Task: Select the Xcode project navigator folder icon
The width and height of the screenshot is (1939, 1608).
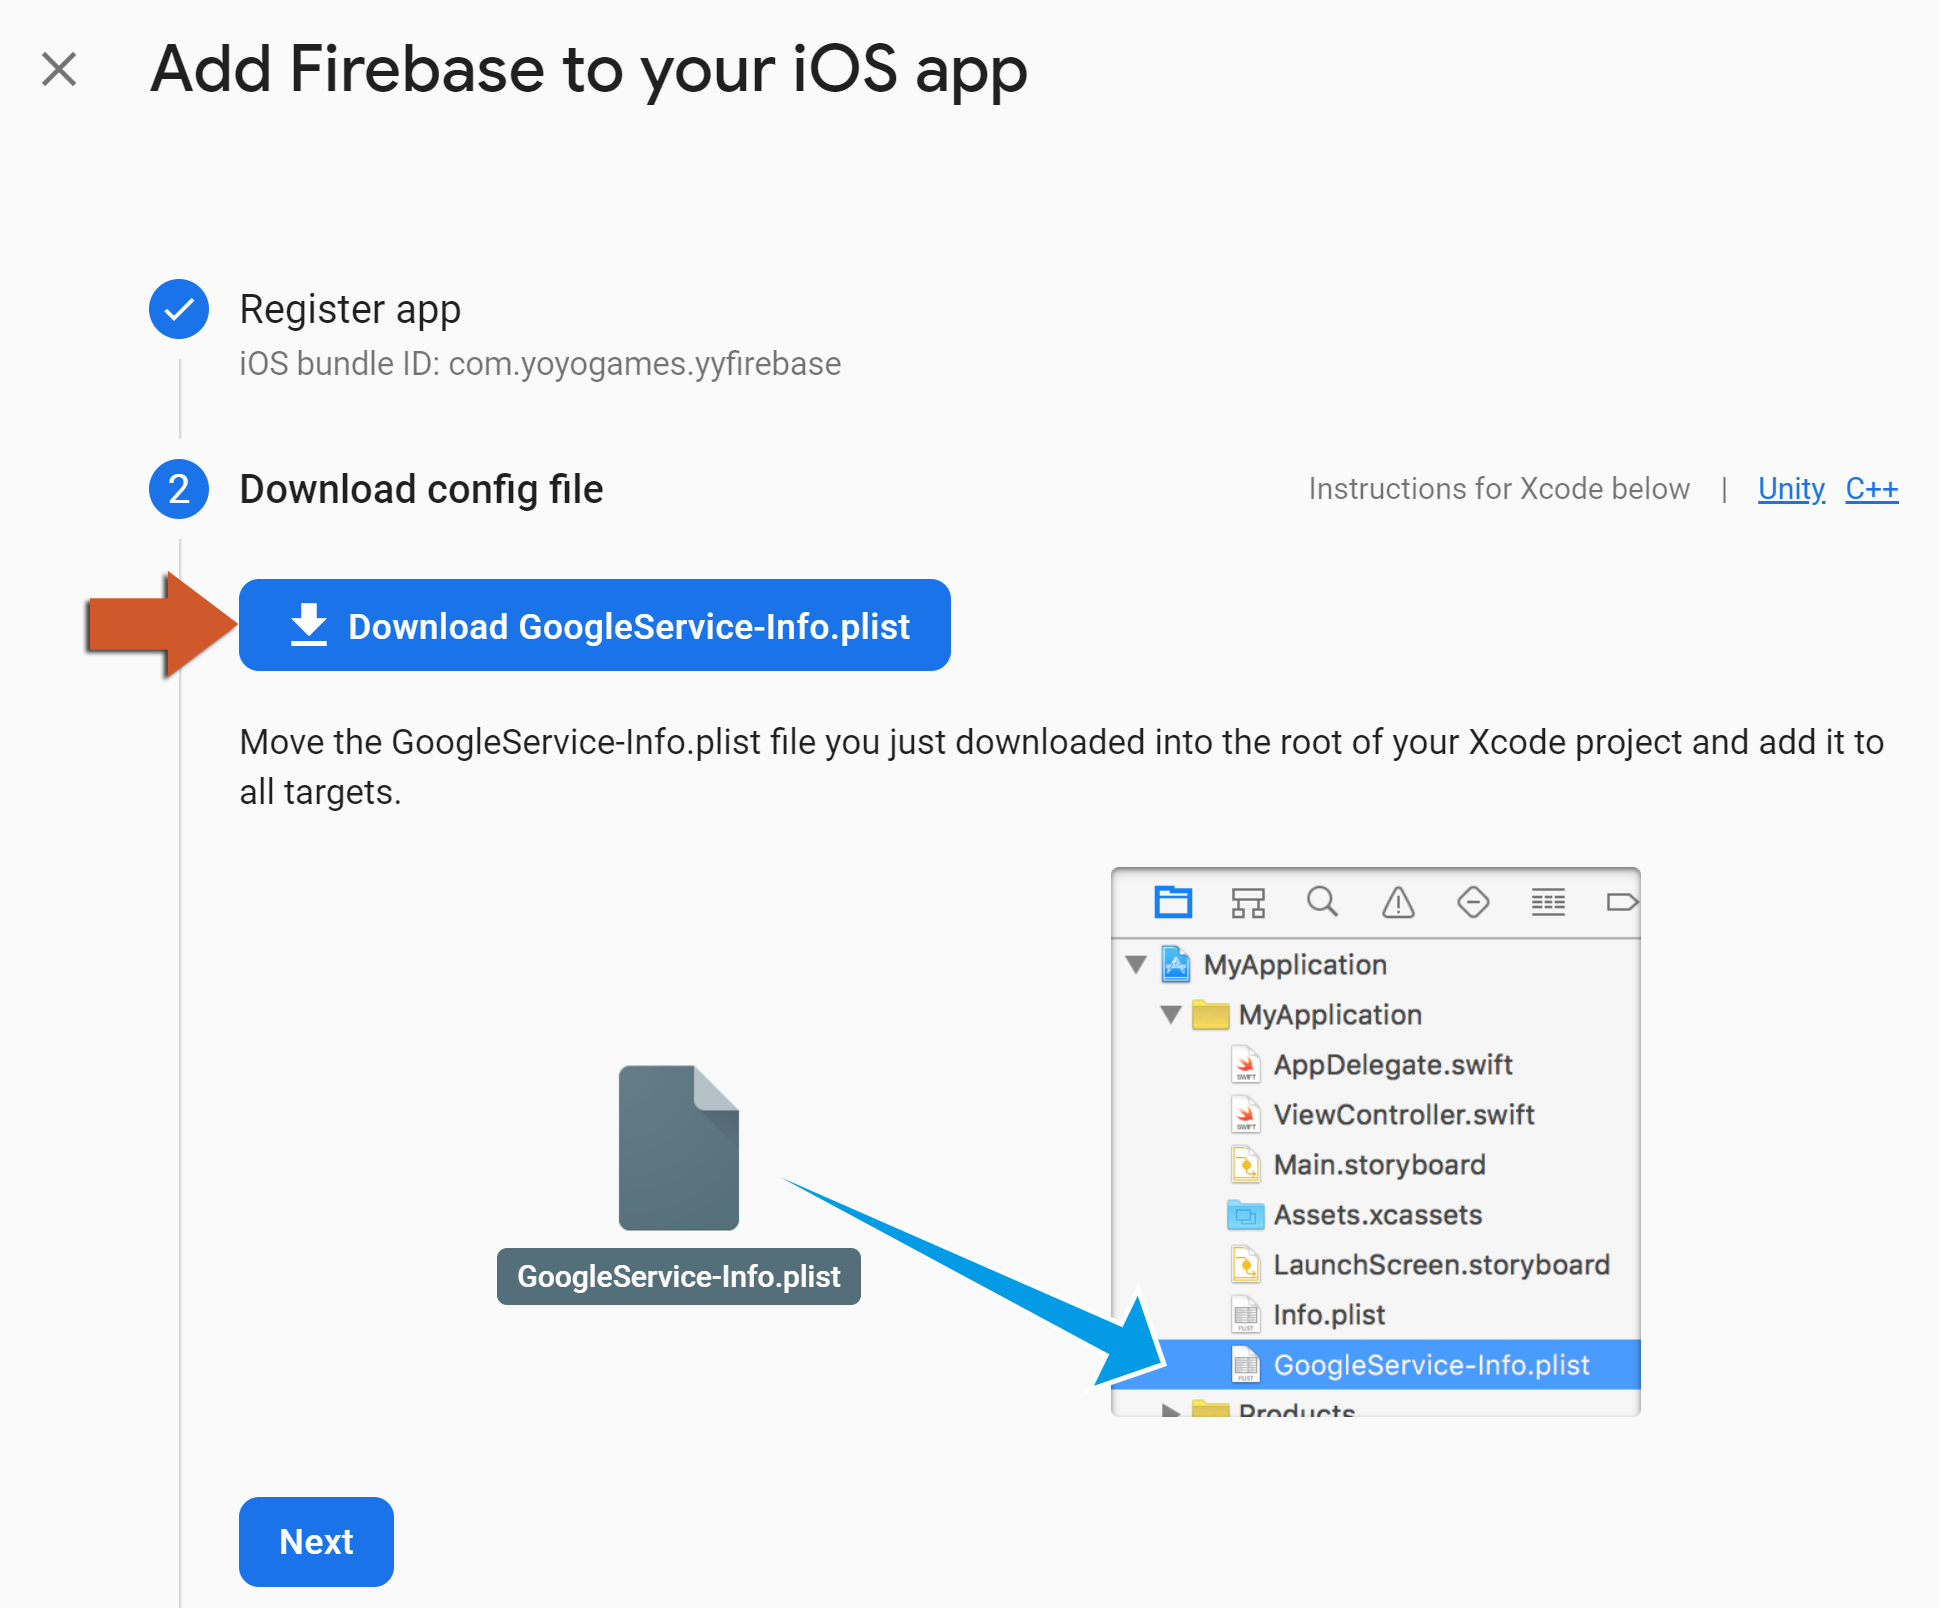Action: click(1173, 902)
